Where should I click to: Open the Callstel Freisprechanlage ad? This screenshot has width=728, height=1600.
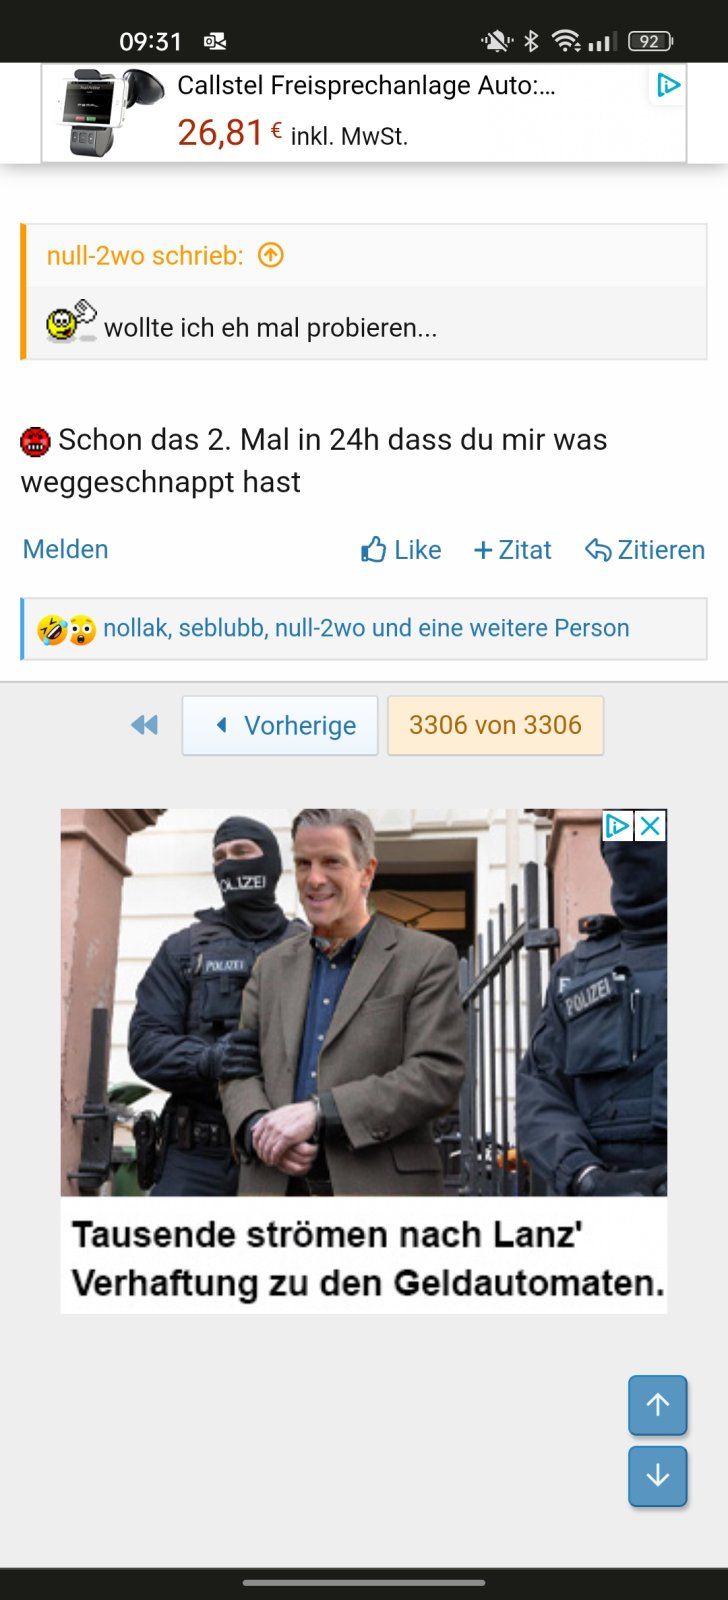[x=364, y=112]
